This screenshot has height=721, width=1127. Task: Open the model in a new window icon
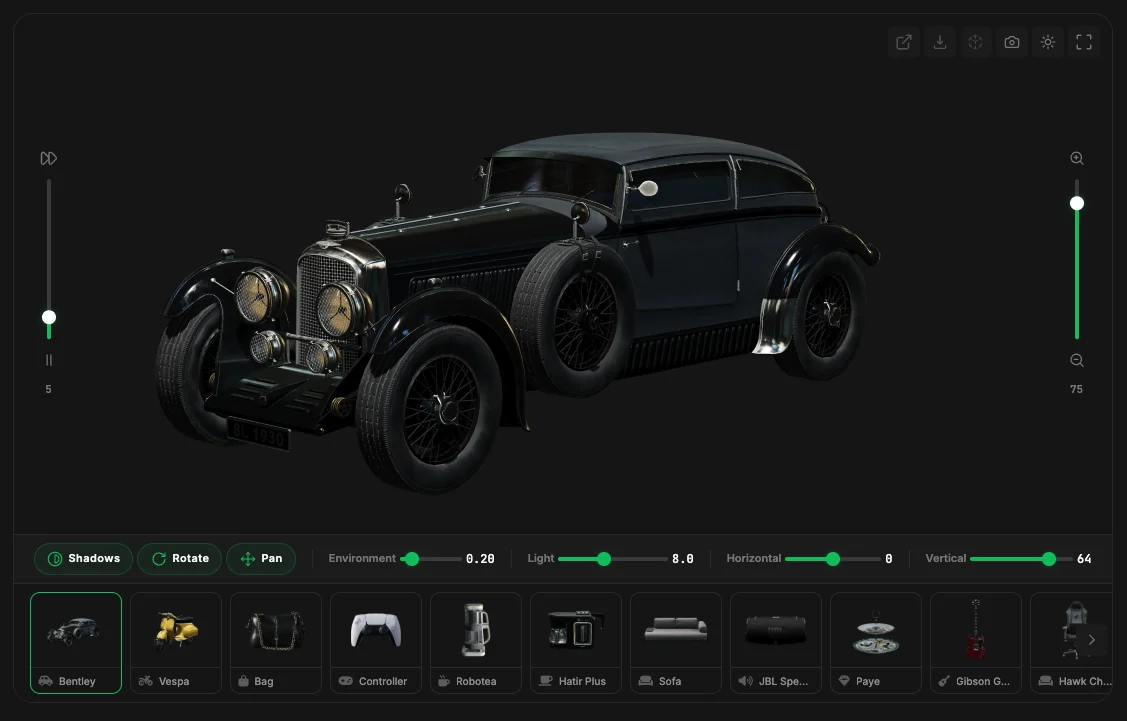pos(903,42)
